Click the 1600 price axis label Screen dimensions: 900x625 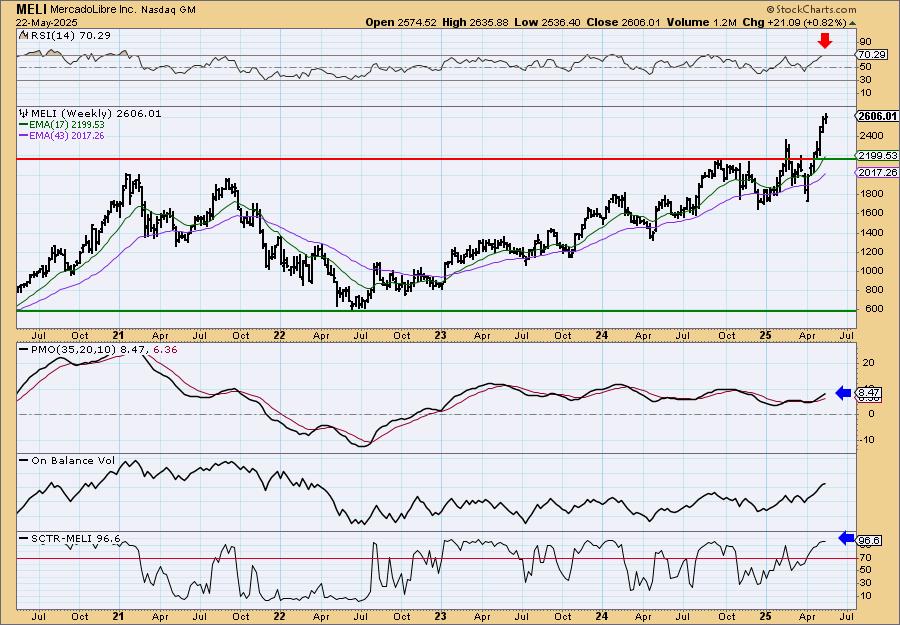coord(871,213)
